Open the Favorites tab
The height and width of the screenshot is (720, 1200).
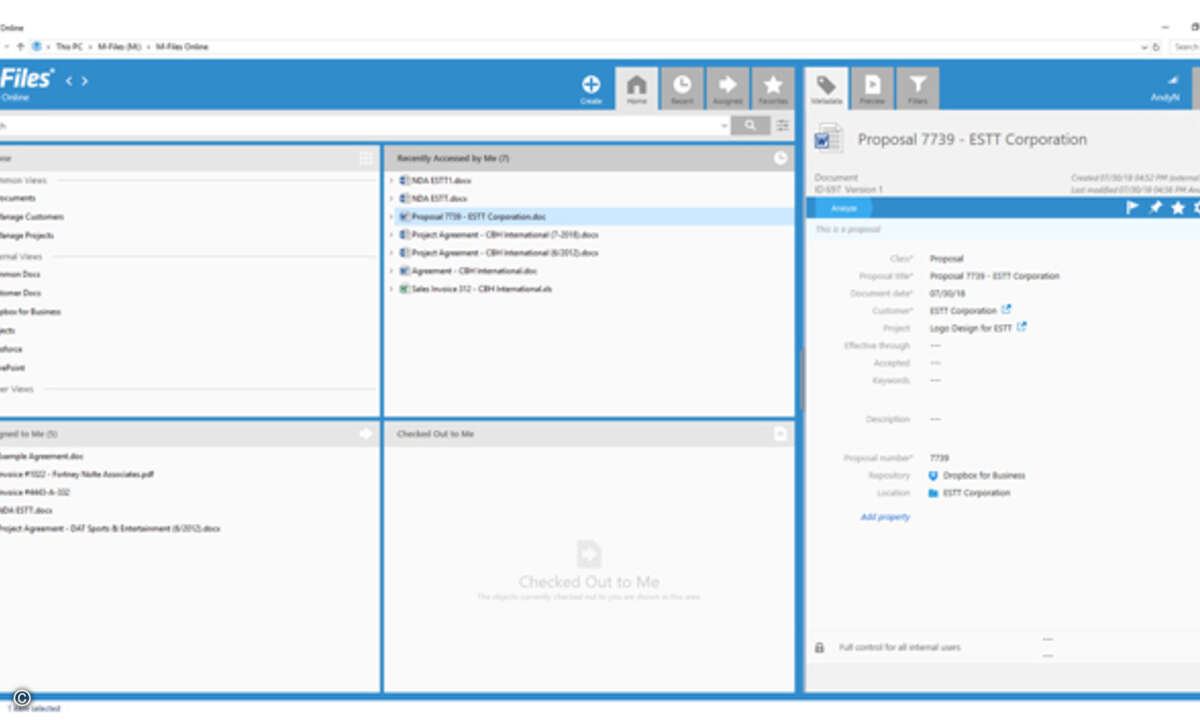click(773, 88)
